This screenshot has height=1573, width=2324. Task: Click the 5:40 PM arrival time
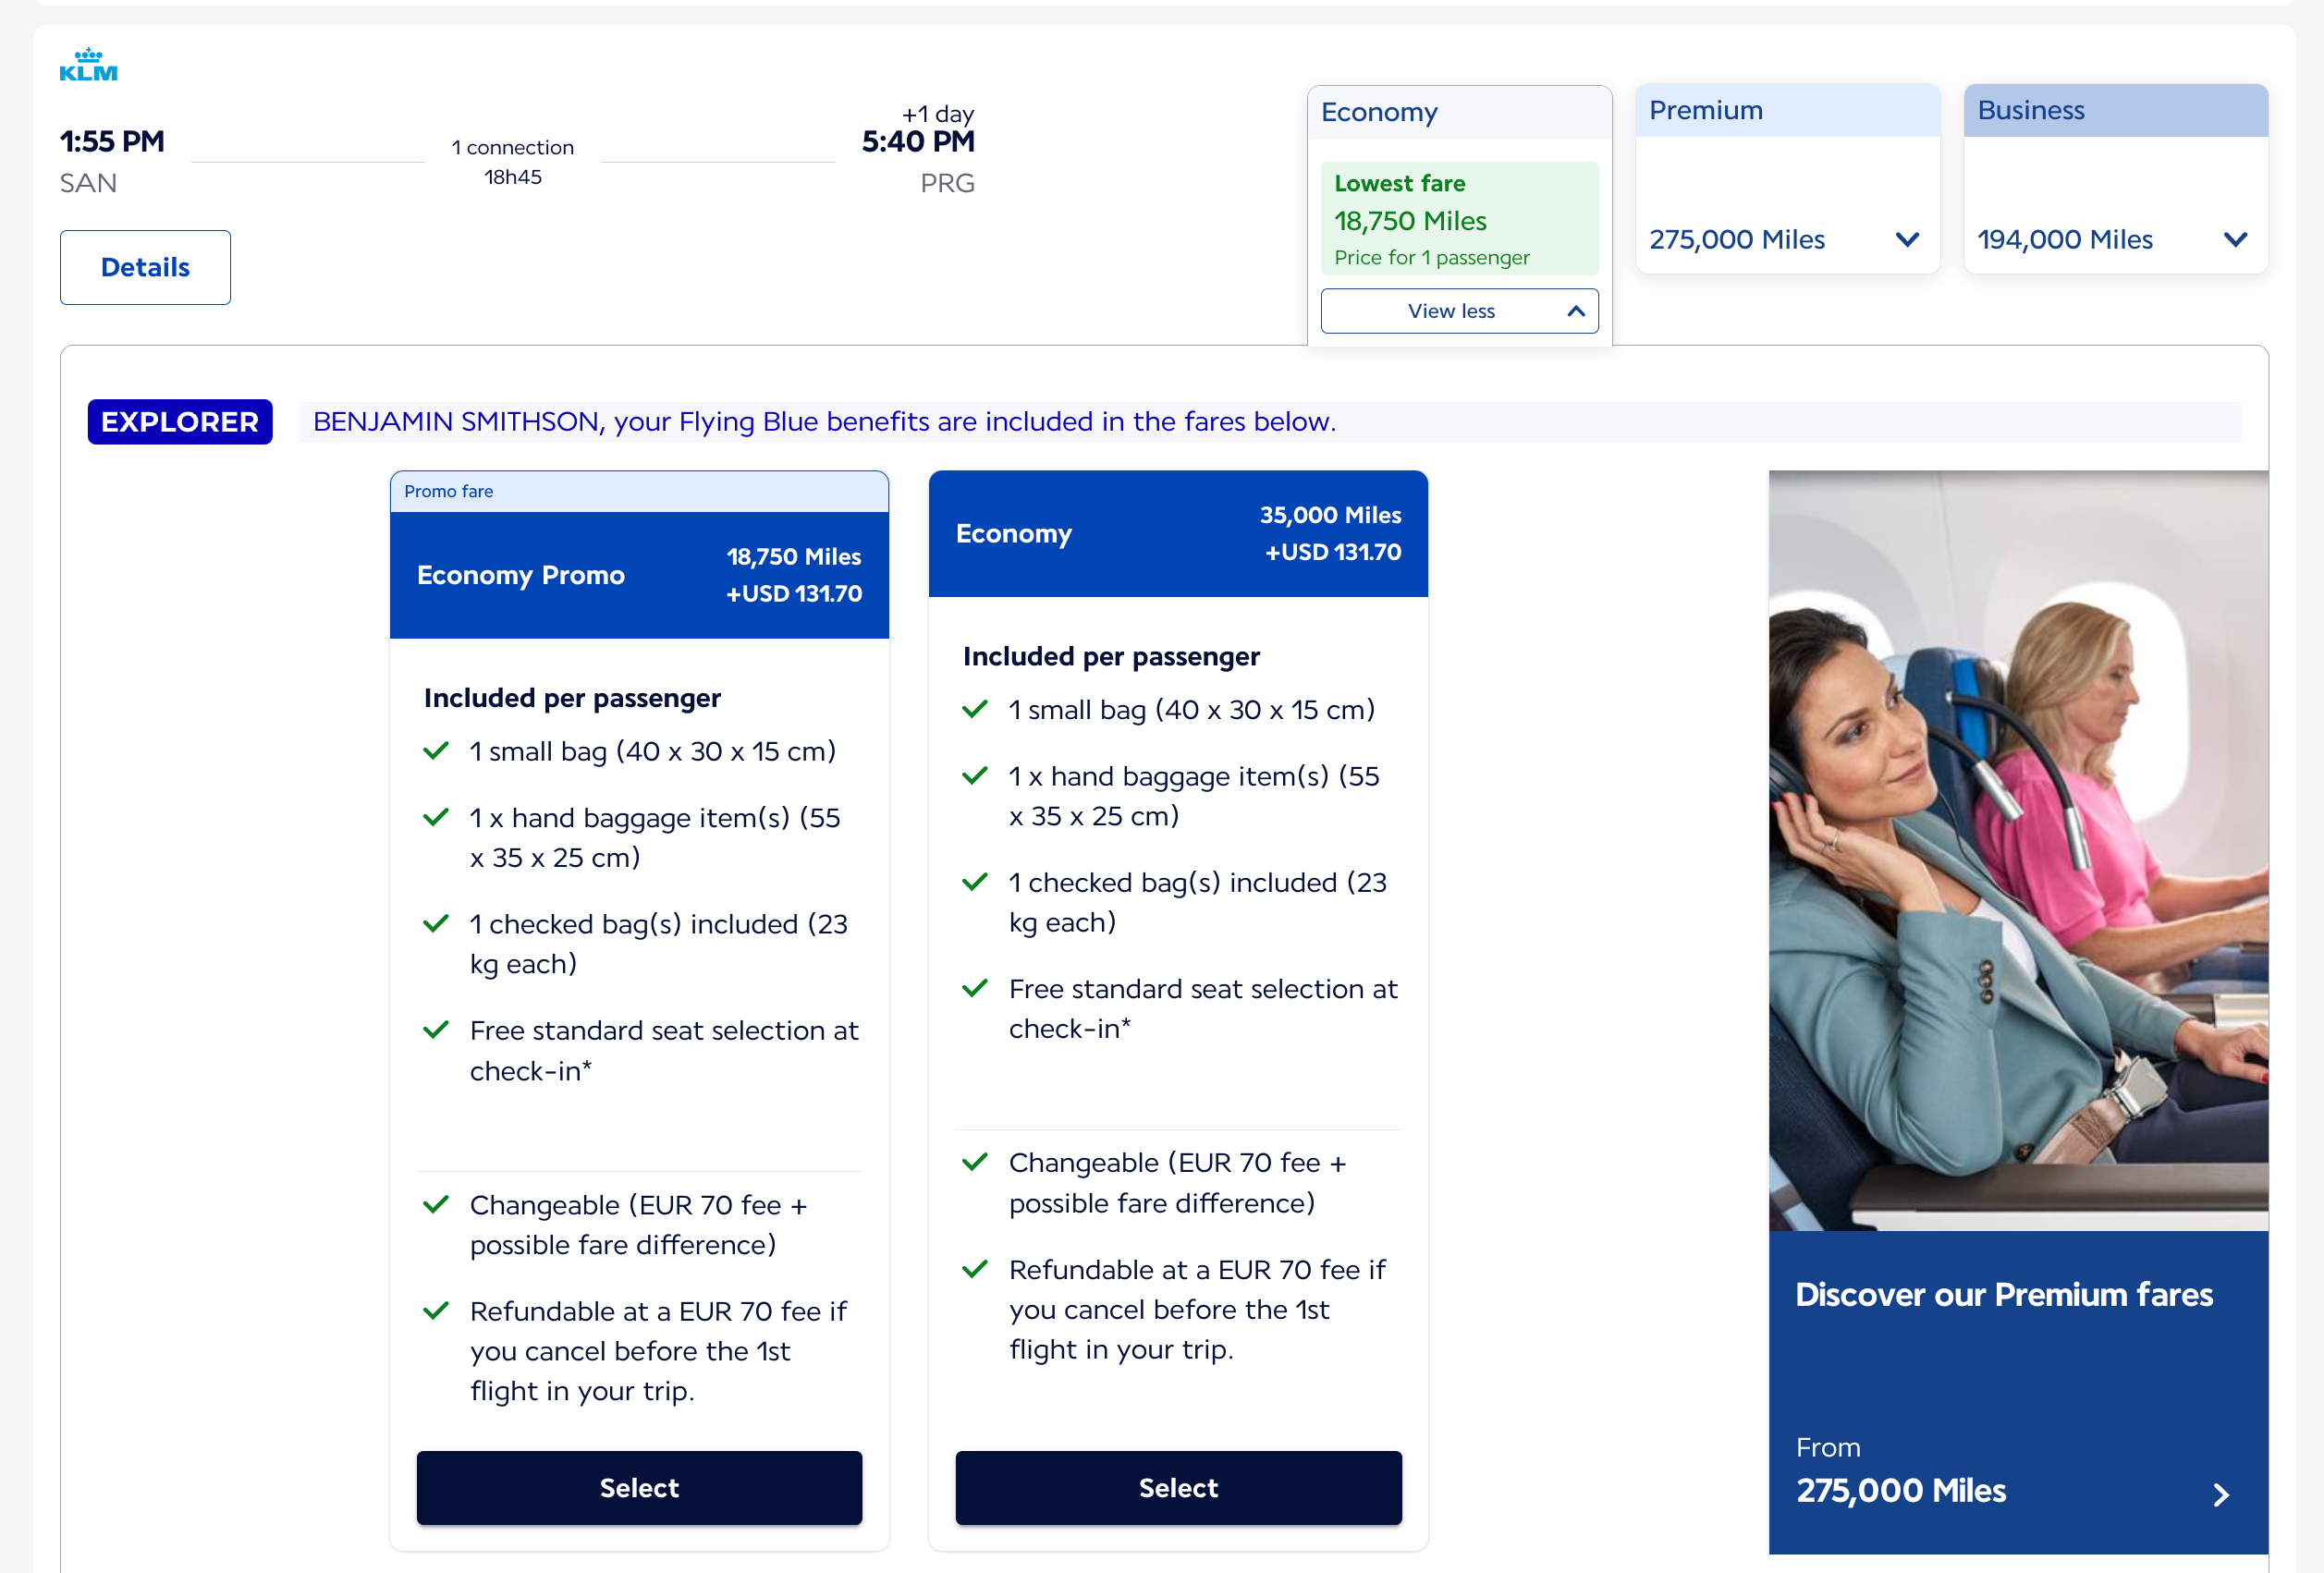point(918,141)
